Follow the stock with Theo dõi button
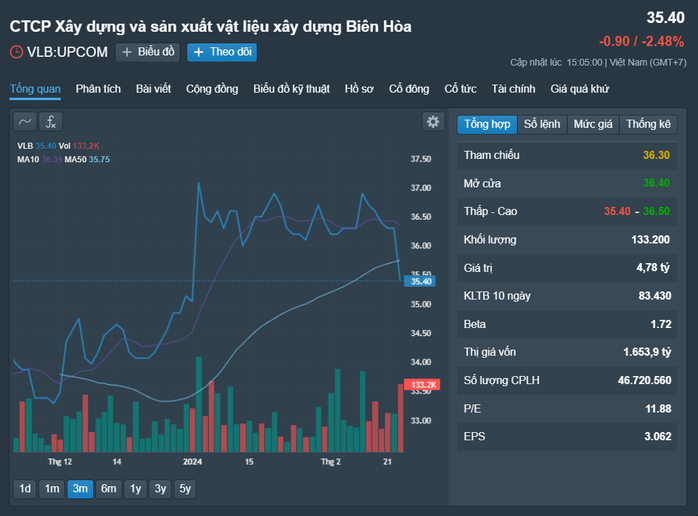This screenshot has width=698, height=516. click(x=222, y=52)
